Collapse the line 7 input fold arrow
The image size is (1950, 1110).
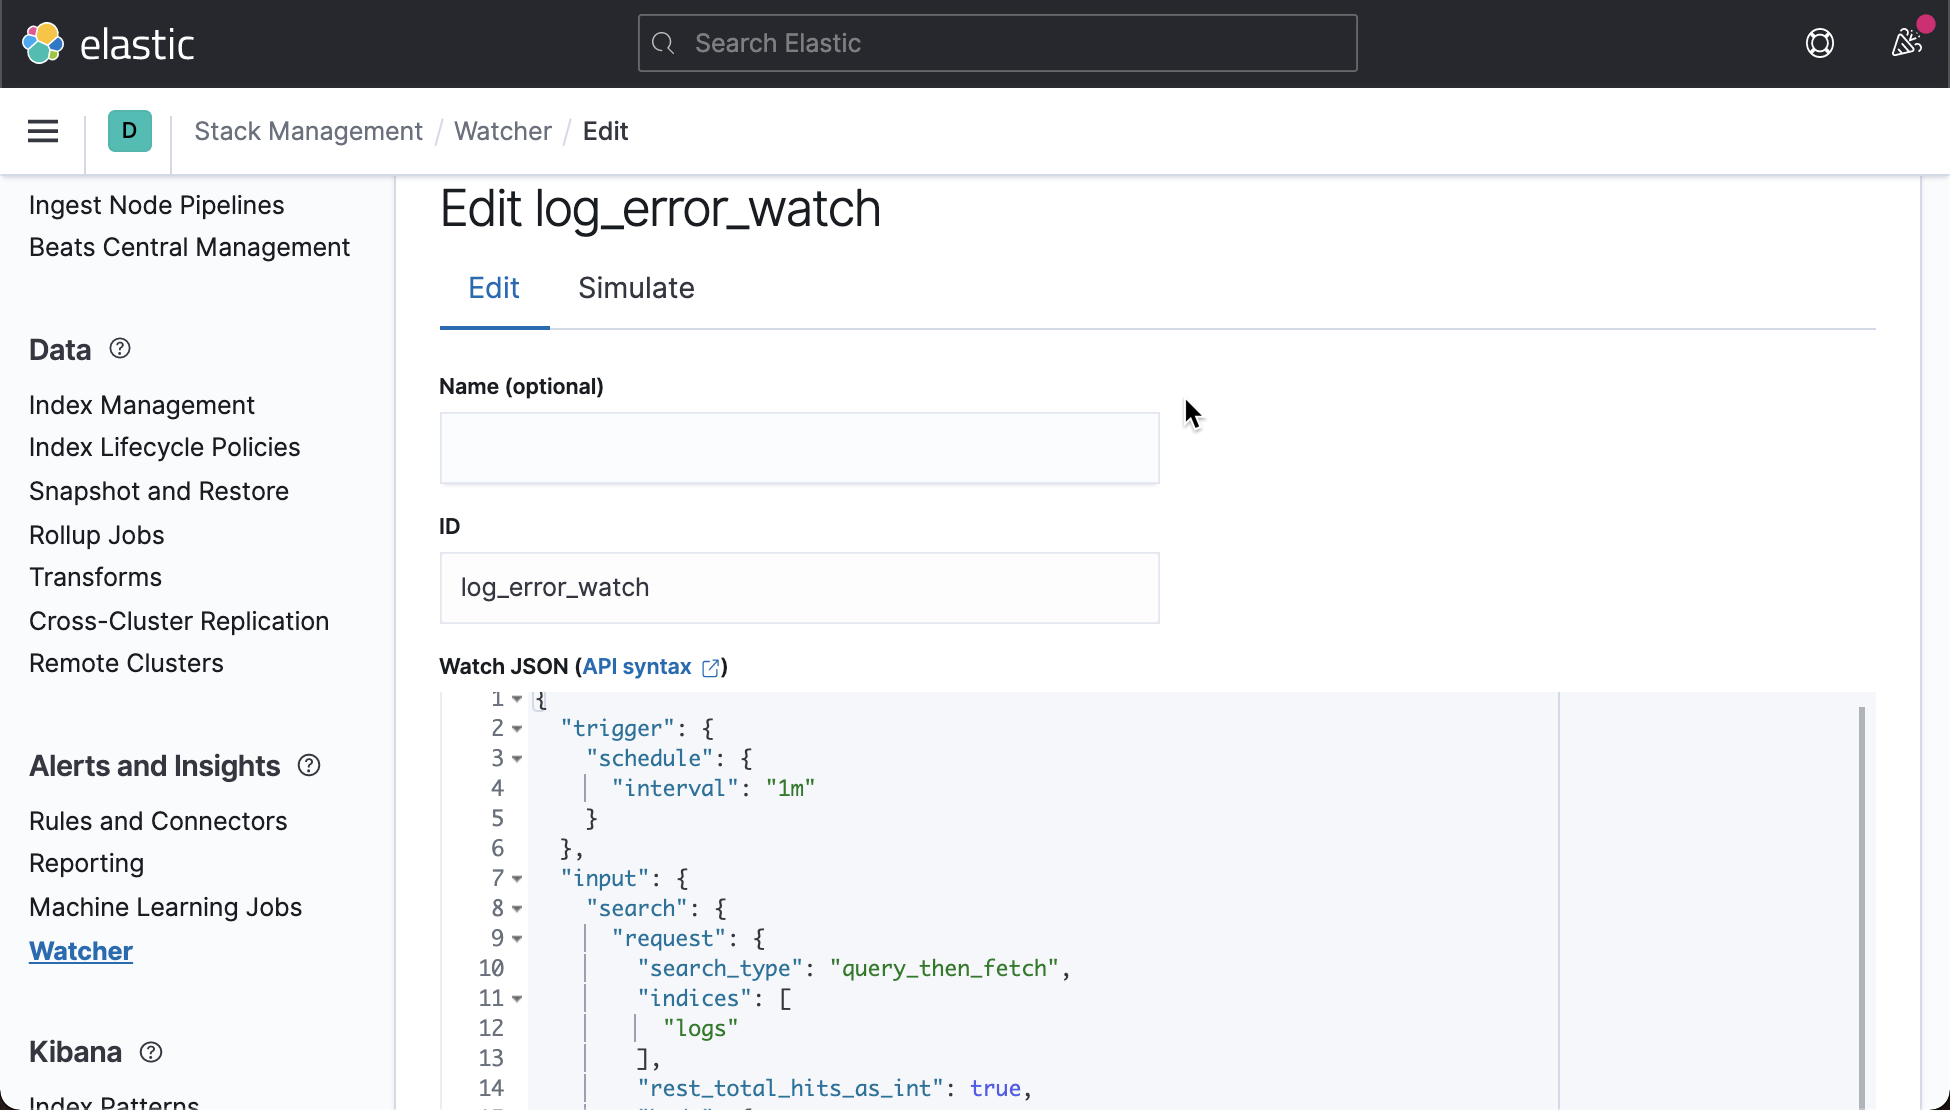pyautogui.click(x=517, y=879)
